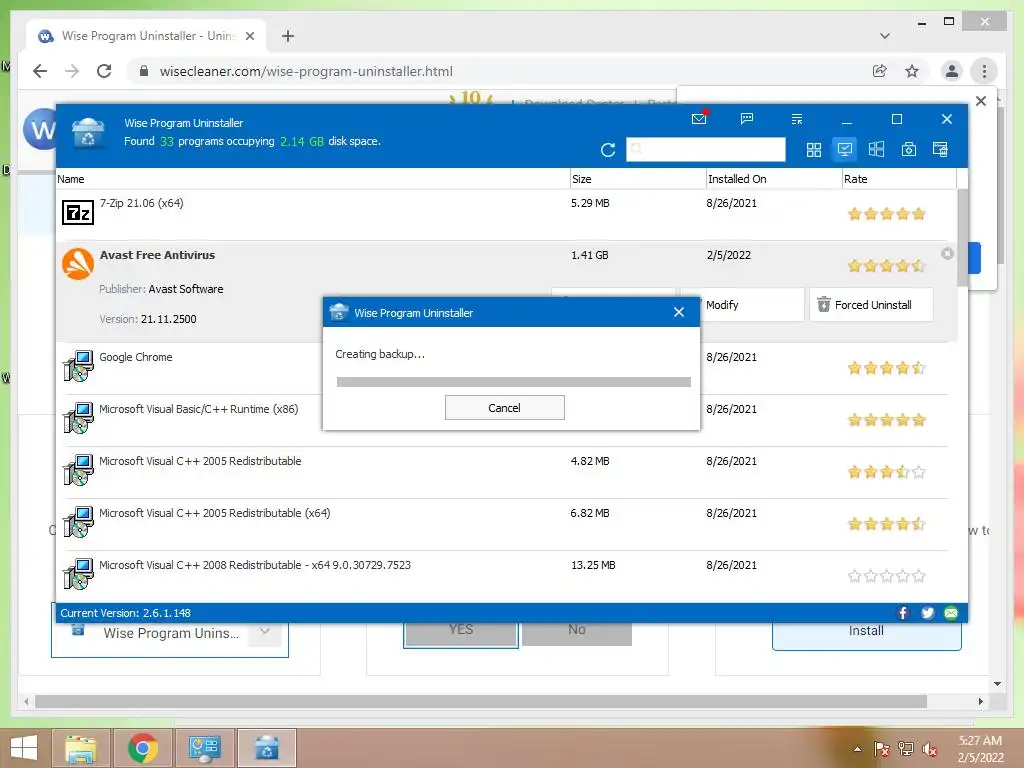Sort programs by Name column
1024x768 pixels.
[x=312, y=179]
